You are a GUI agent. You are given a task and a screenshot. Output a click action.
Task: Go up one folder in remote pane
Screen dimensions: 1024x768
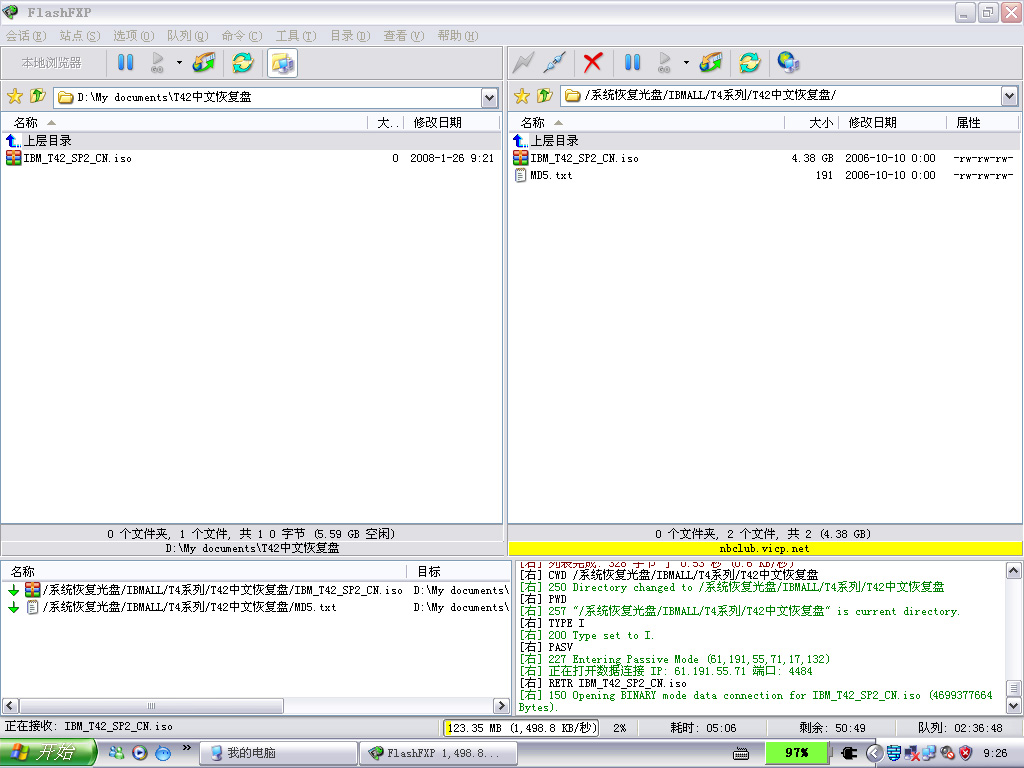(544, 97)
